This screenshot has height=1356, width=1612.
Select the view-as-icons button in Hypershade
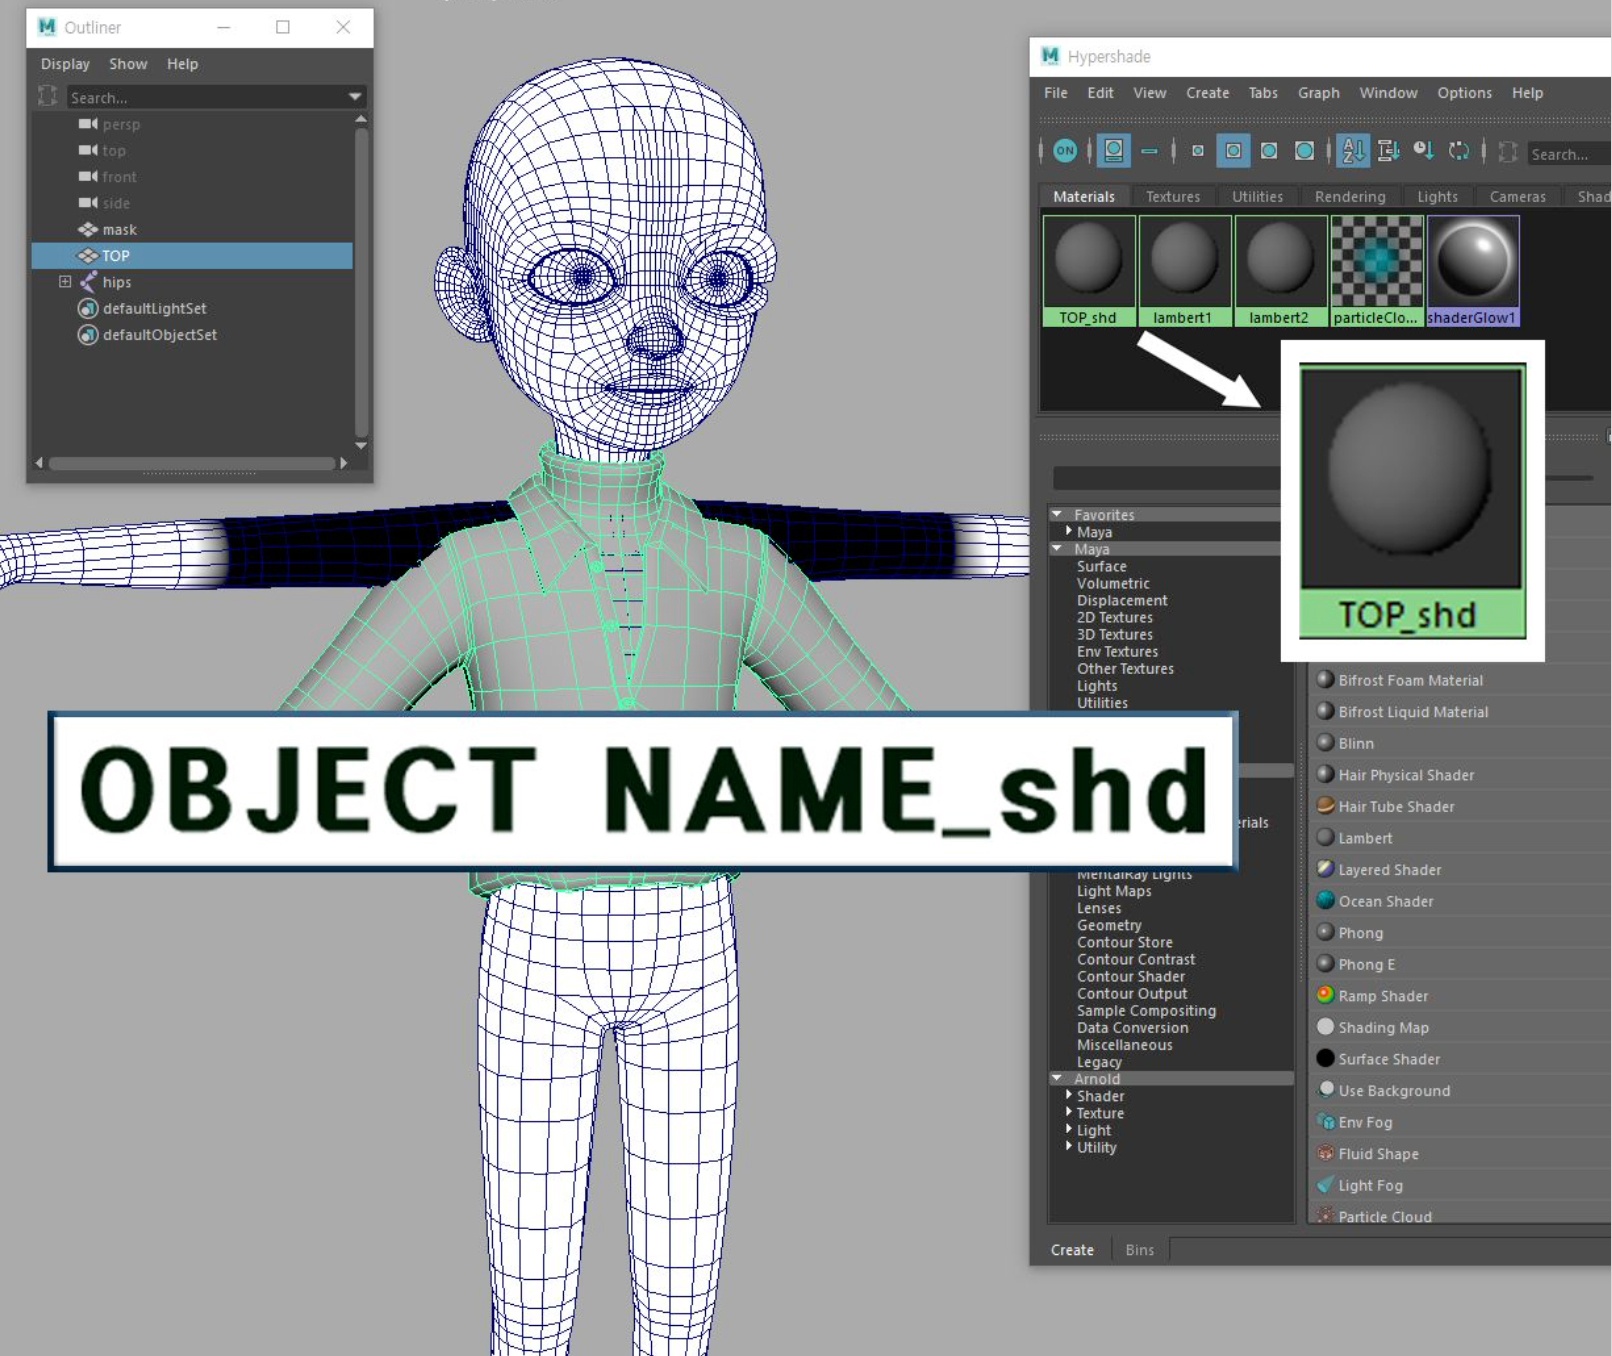[1113, 151]
